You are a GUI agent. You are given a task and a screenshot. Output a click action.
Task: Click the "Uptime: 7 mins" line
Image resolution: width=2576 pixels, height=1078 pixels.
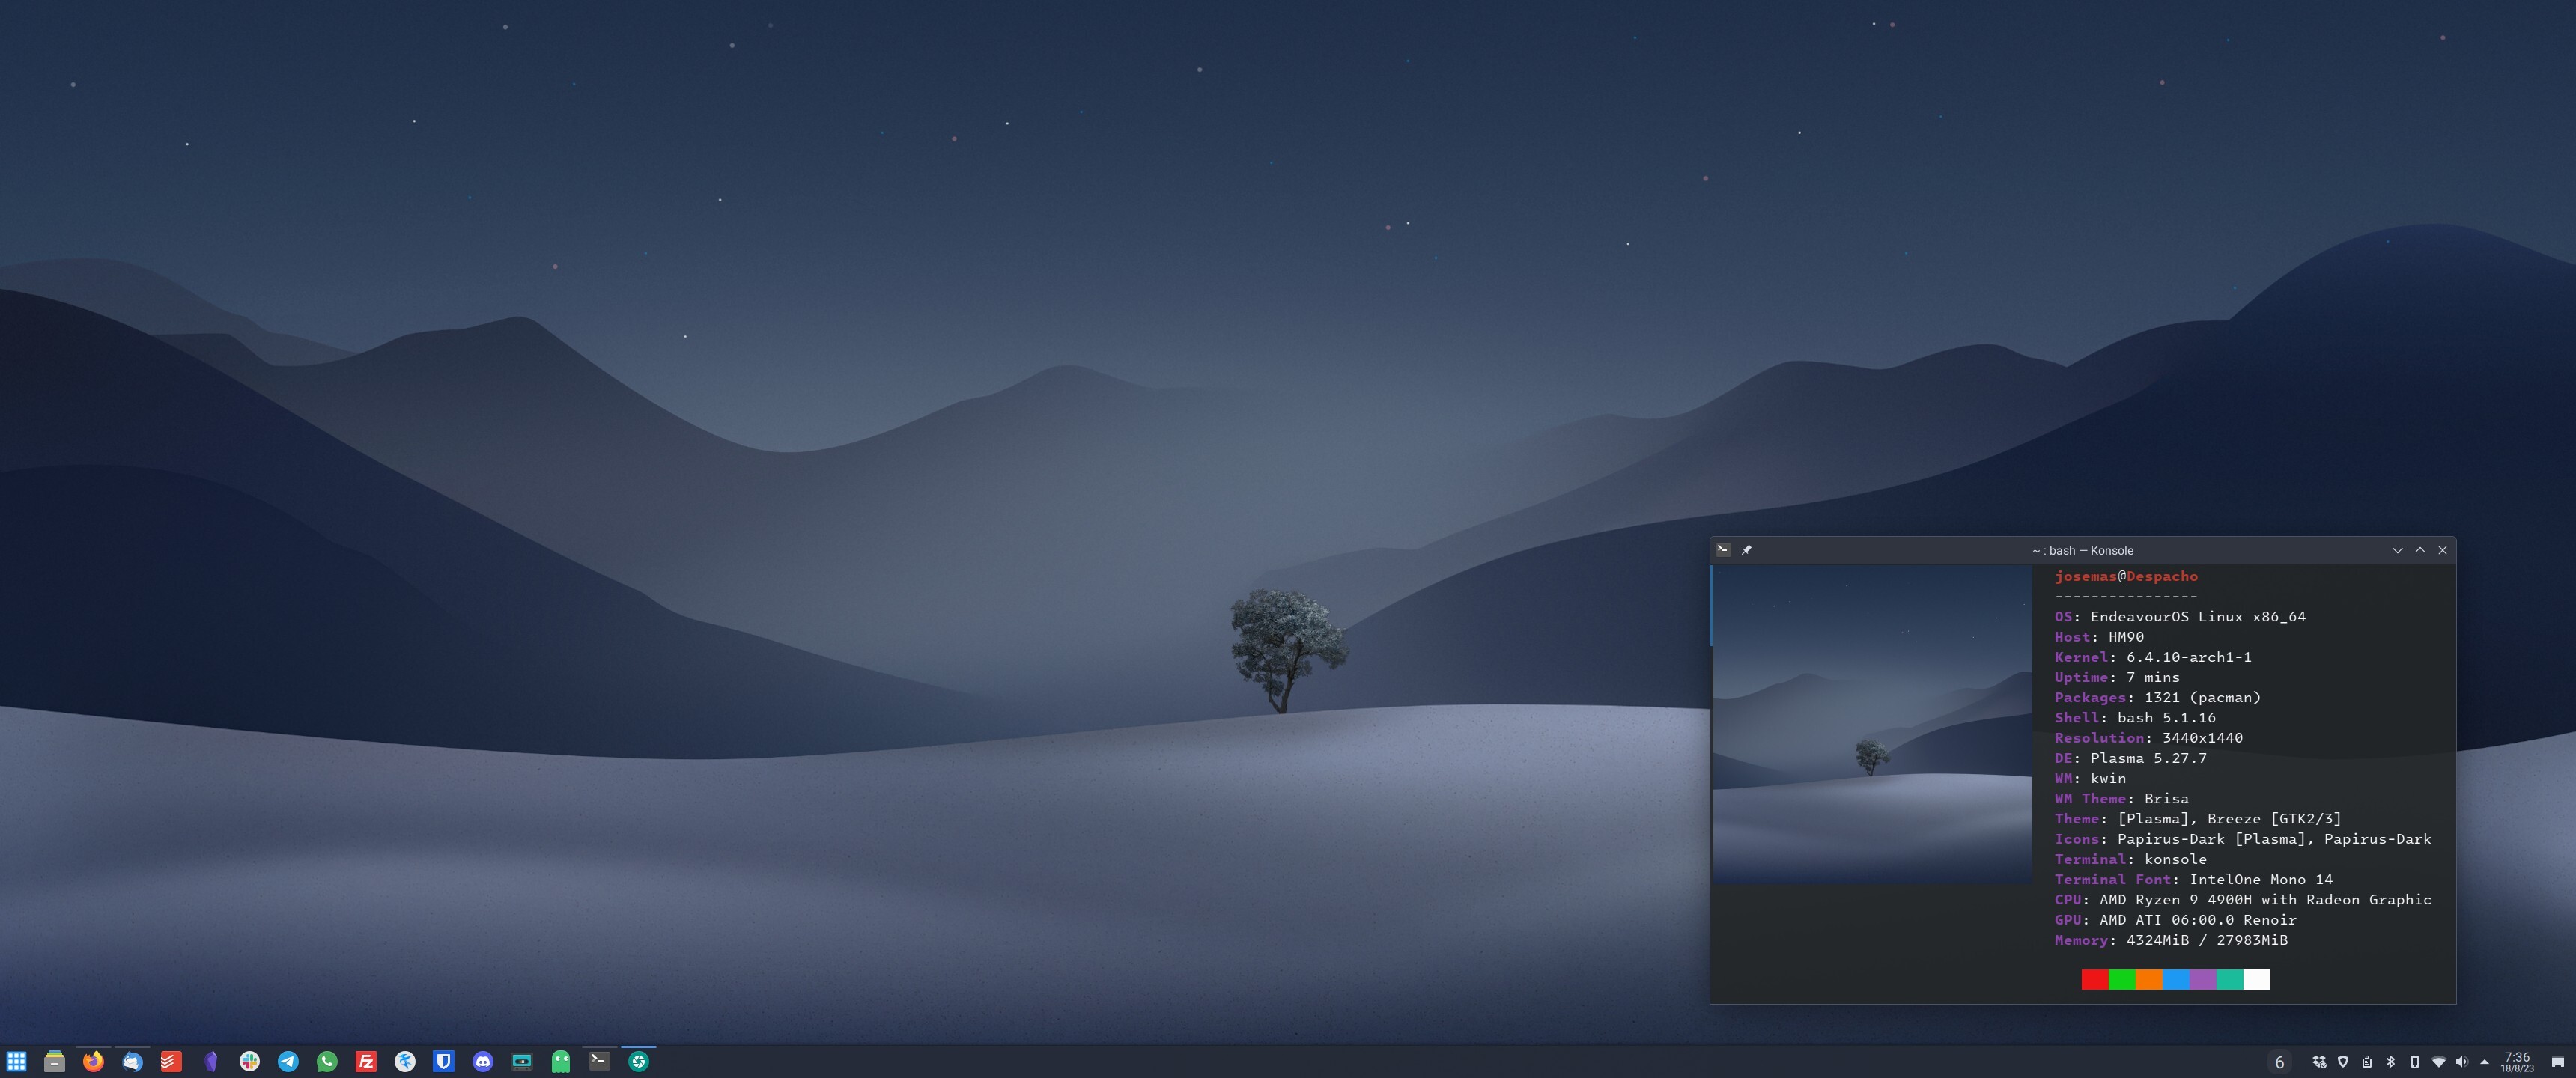[x=2117, y=677]
